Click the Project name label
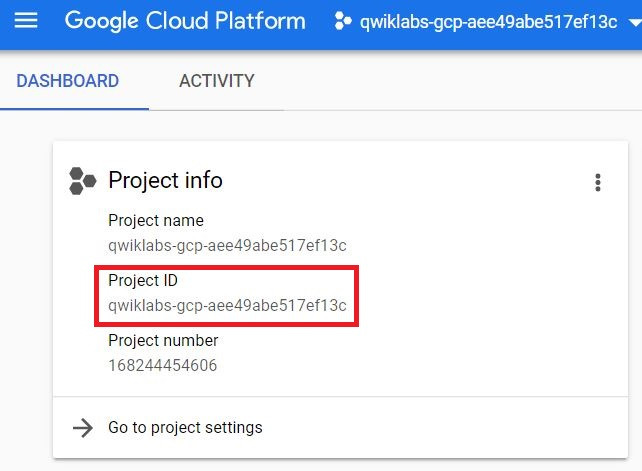This screenshot has width=642, height=471. tap(155, 221)
